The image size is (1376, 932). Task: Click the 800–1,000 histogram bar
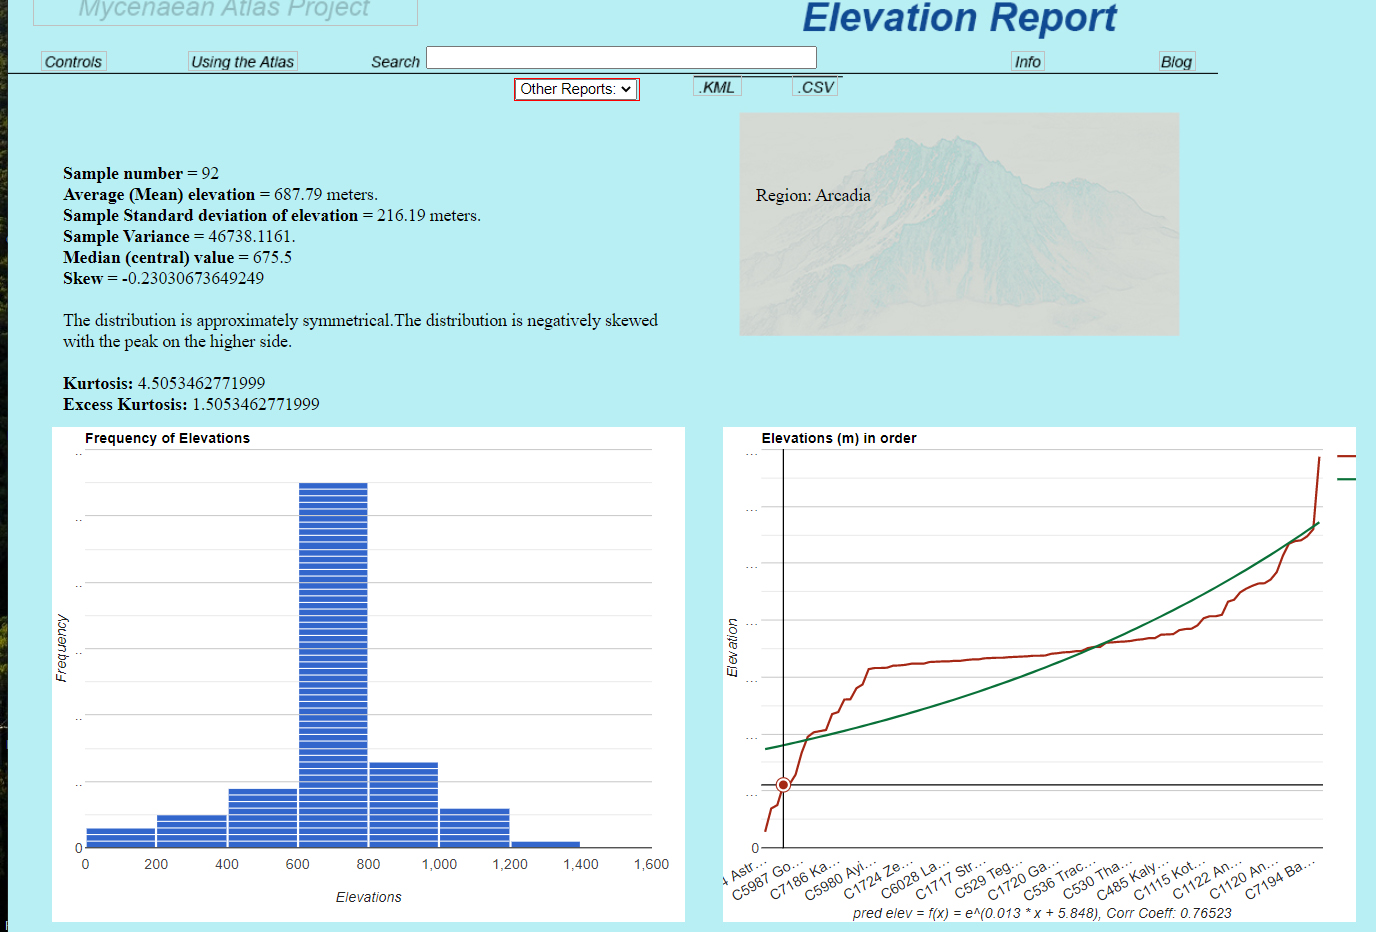tap(404, 805)
